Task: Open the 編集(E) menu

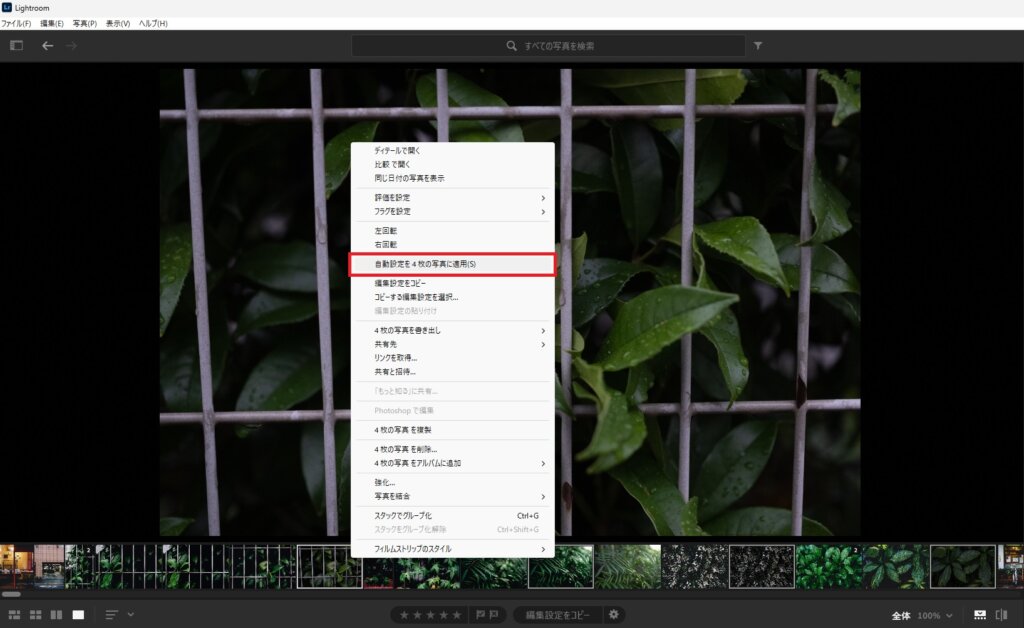Action: (x=52, y=24)
